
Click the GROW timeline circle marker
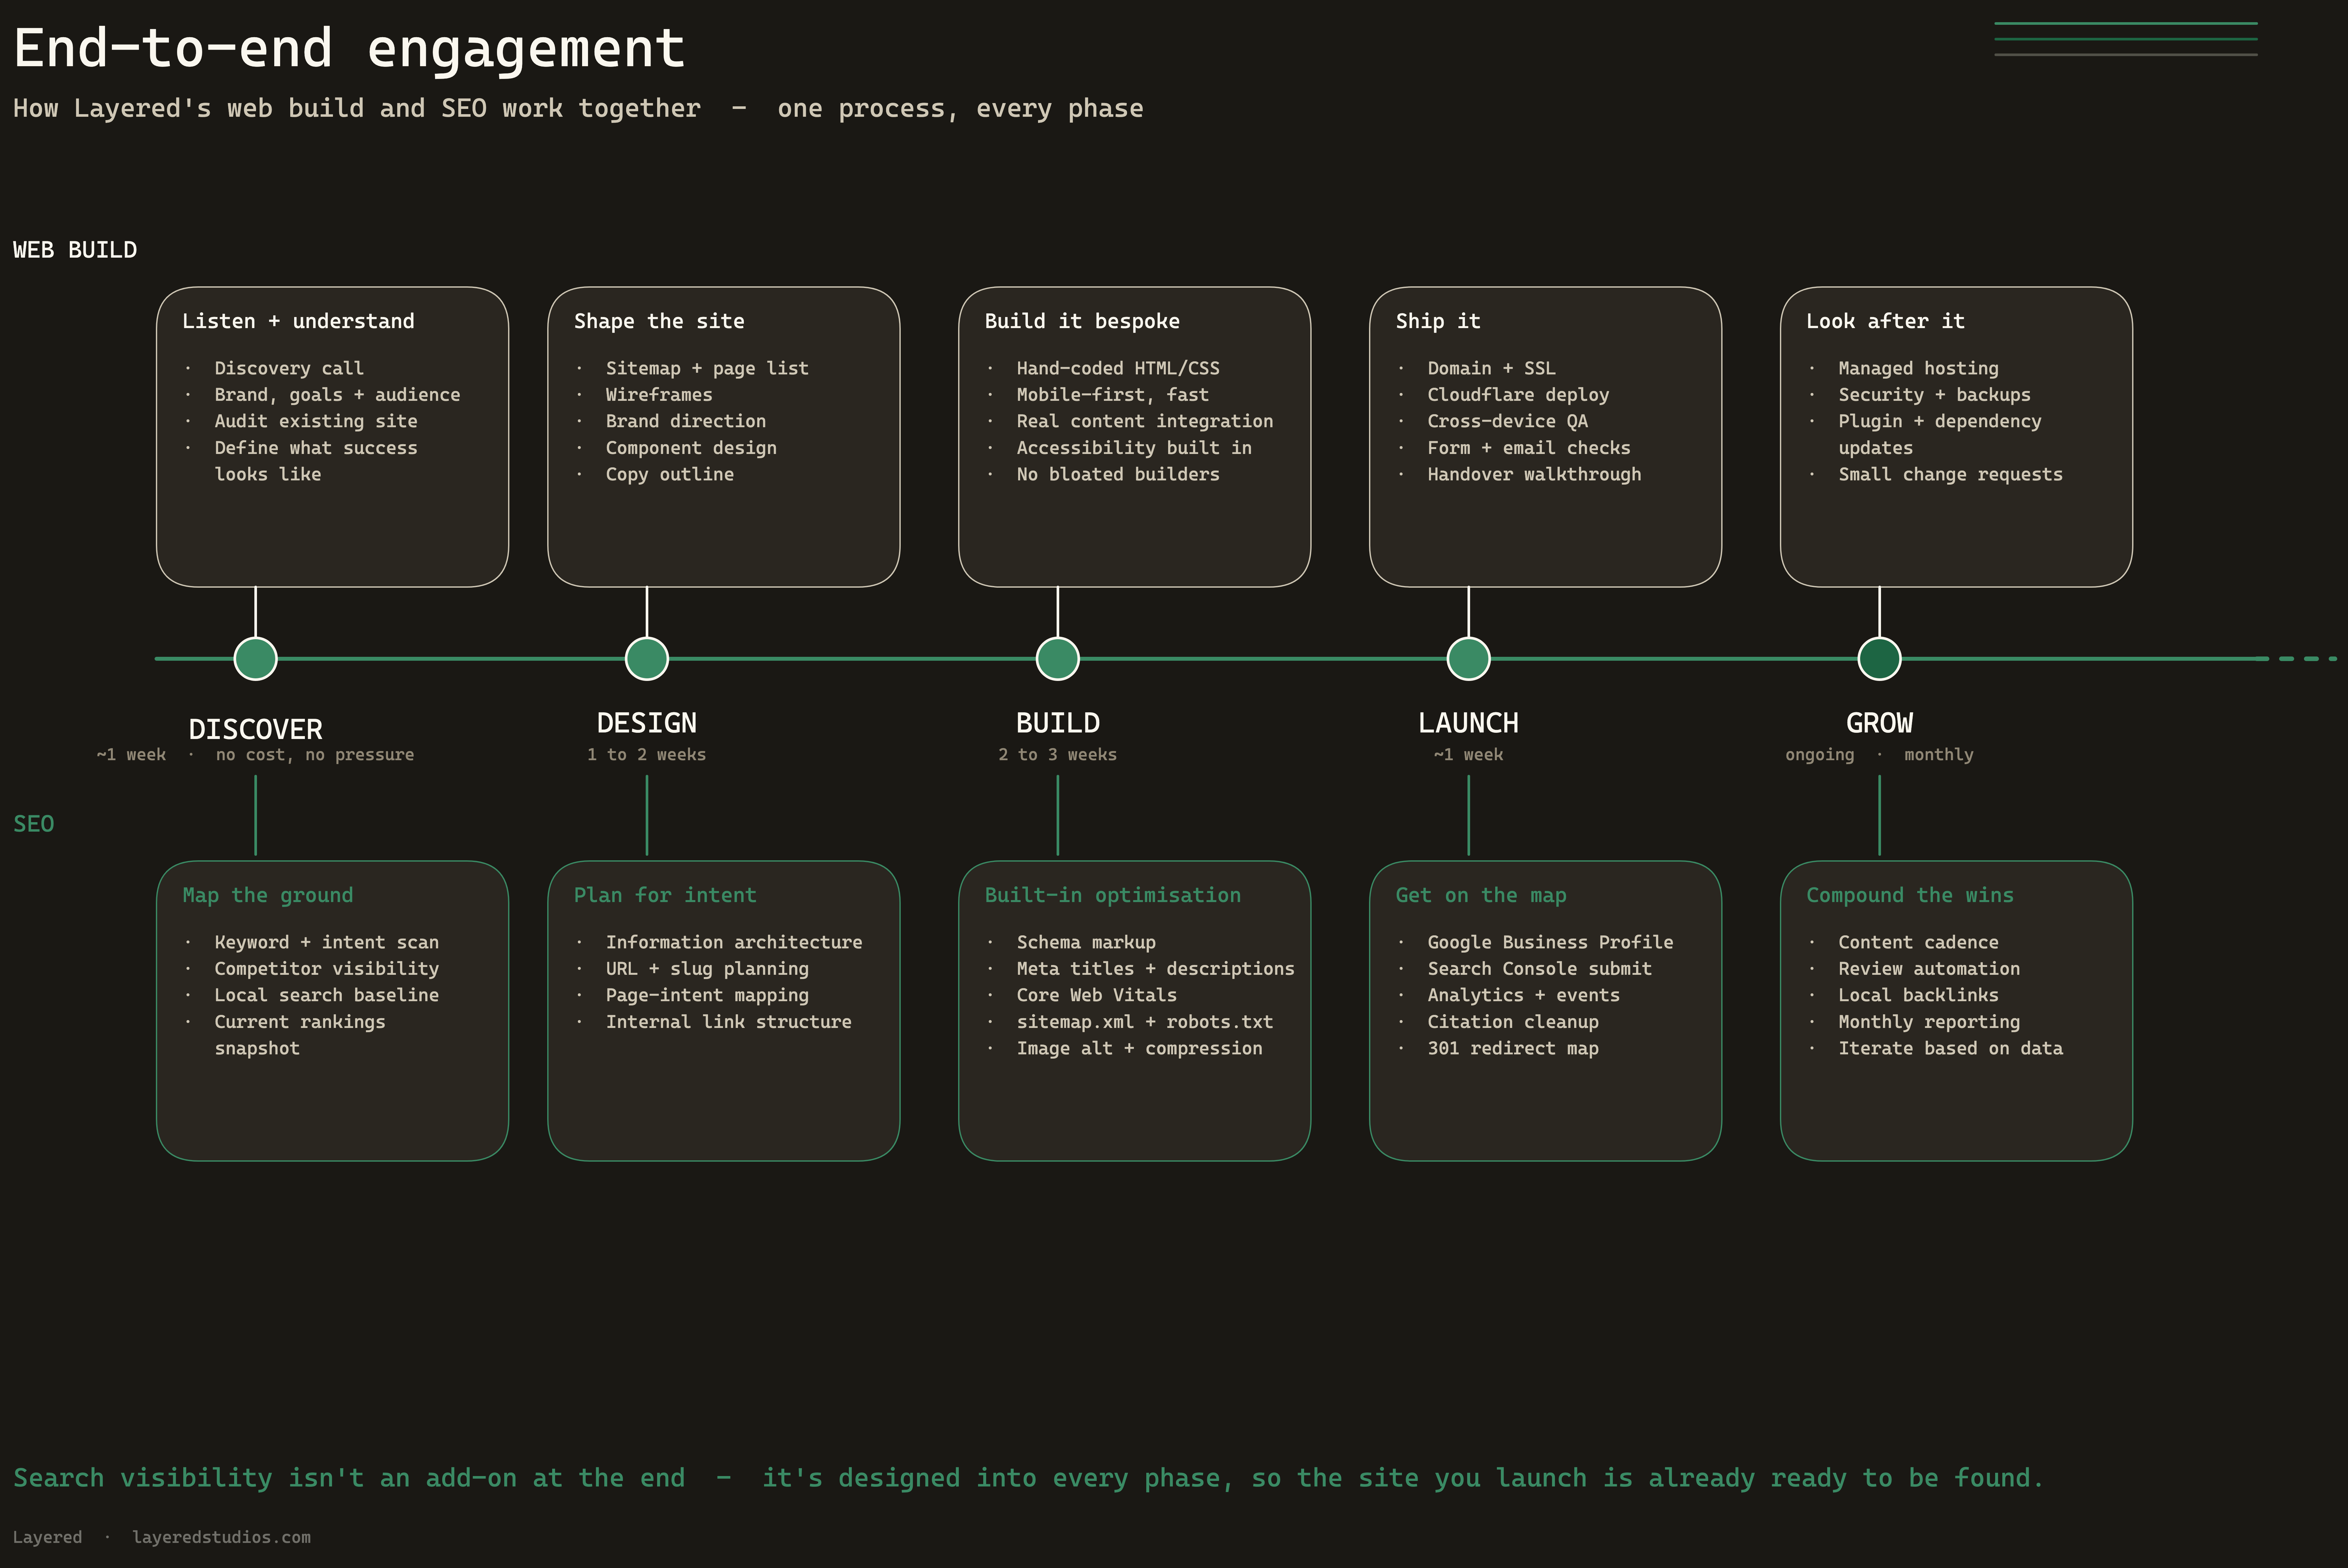click(x=1880, y=659)
